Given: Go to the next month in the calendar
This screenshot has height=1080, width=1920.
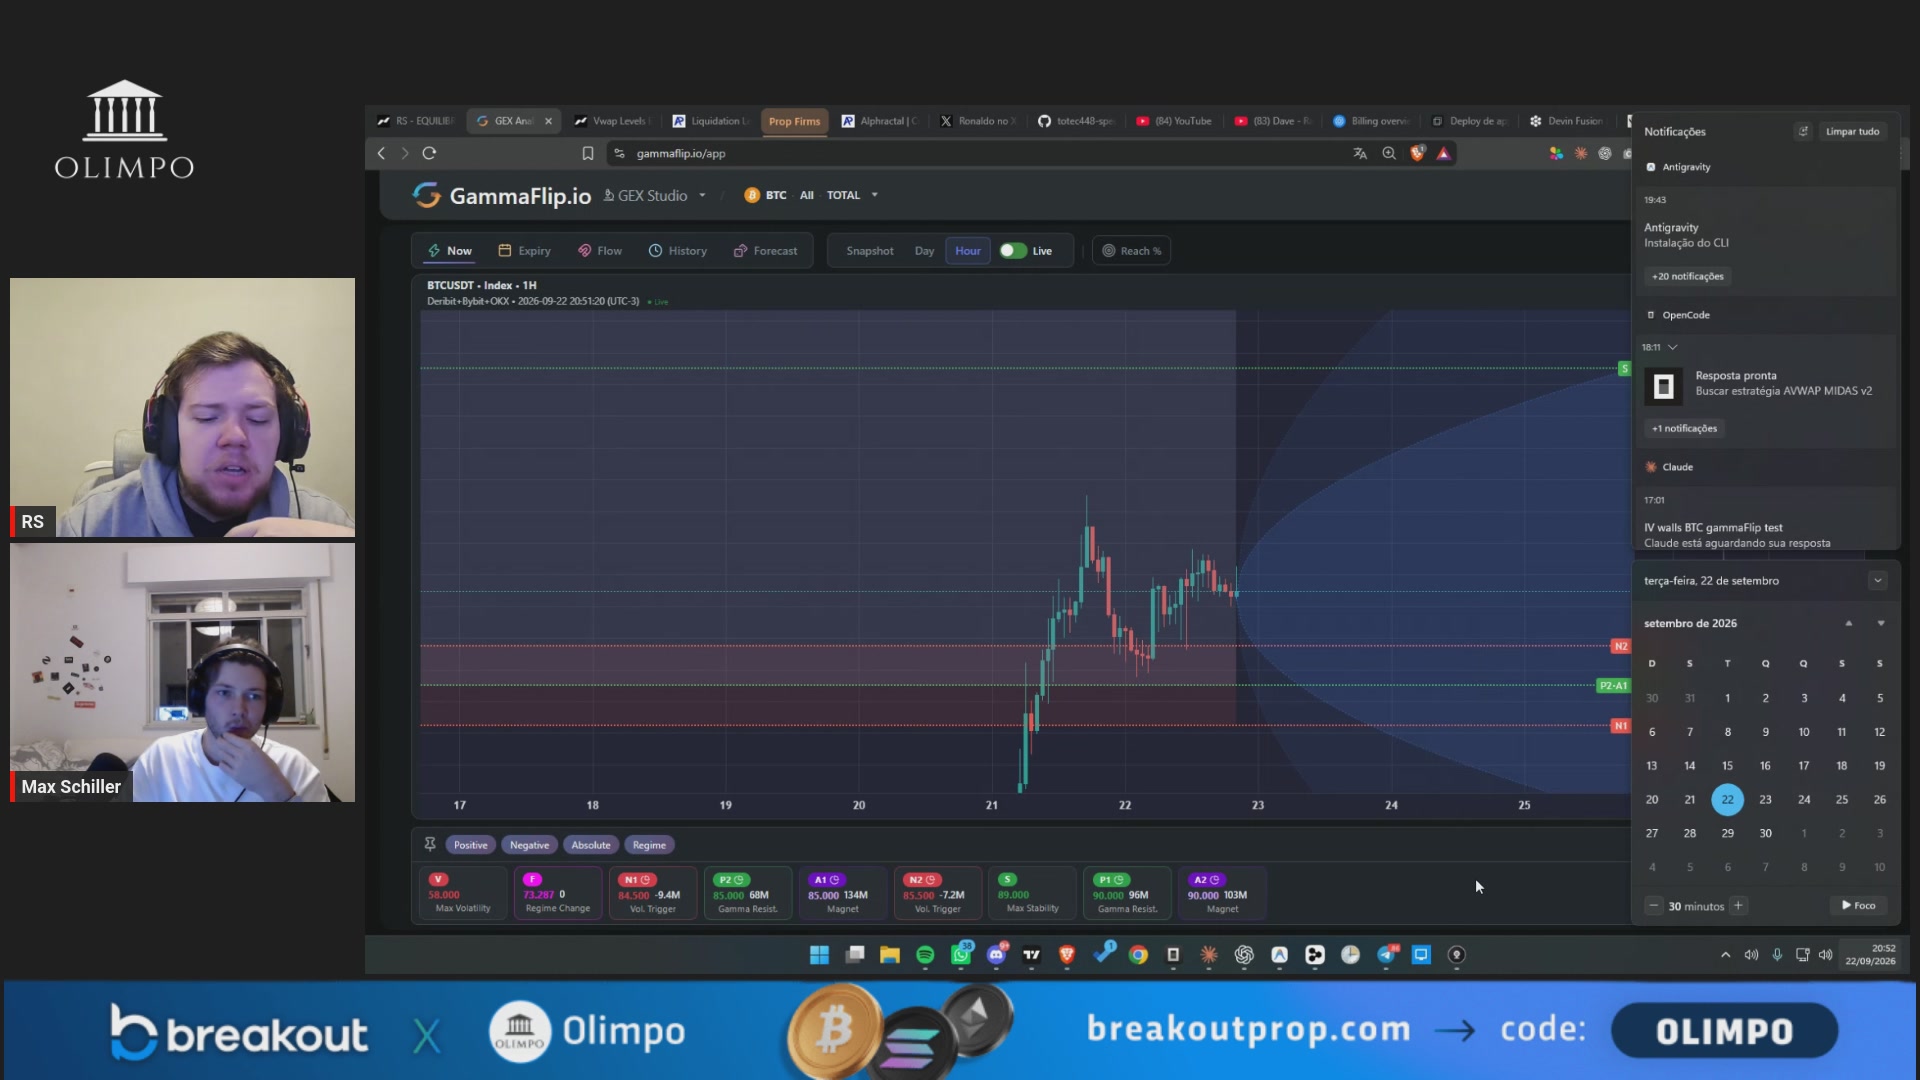Looking at the screenshot, I should point(1881,623).
